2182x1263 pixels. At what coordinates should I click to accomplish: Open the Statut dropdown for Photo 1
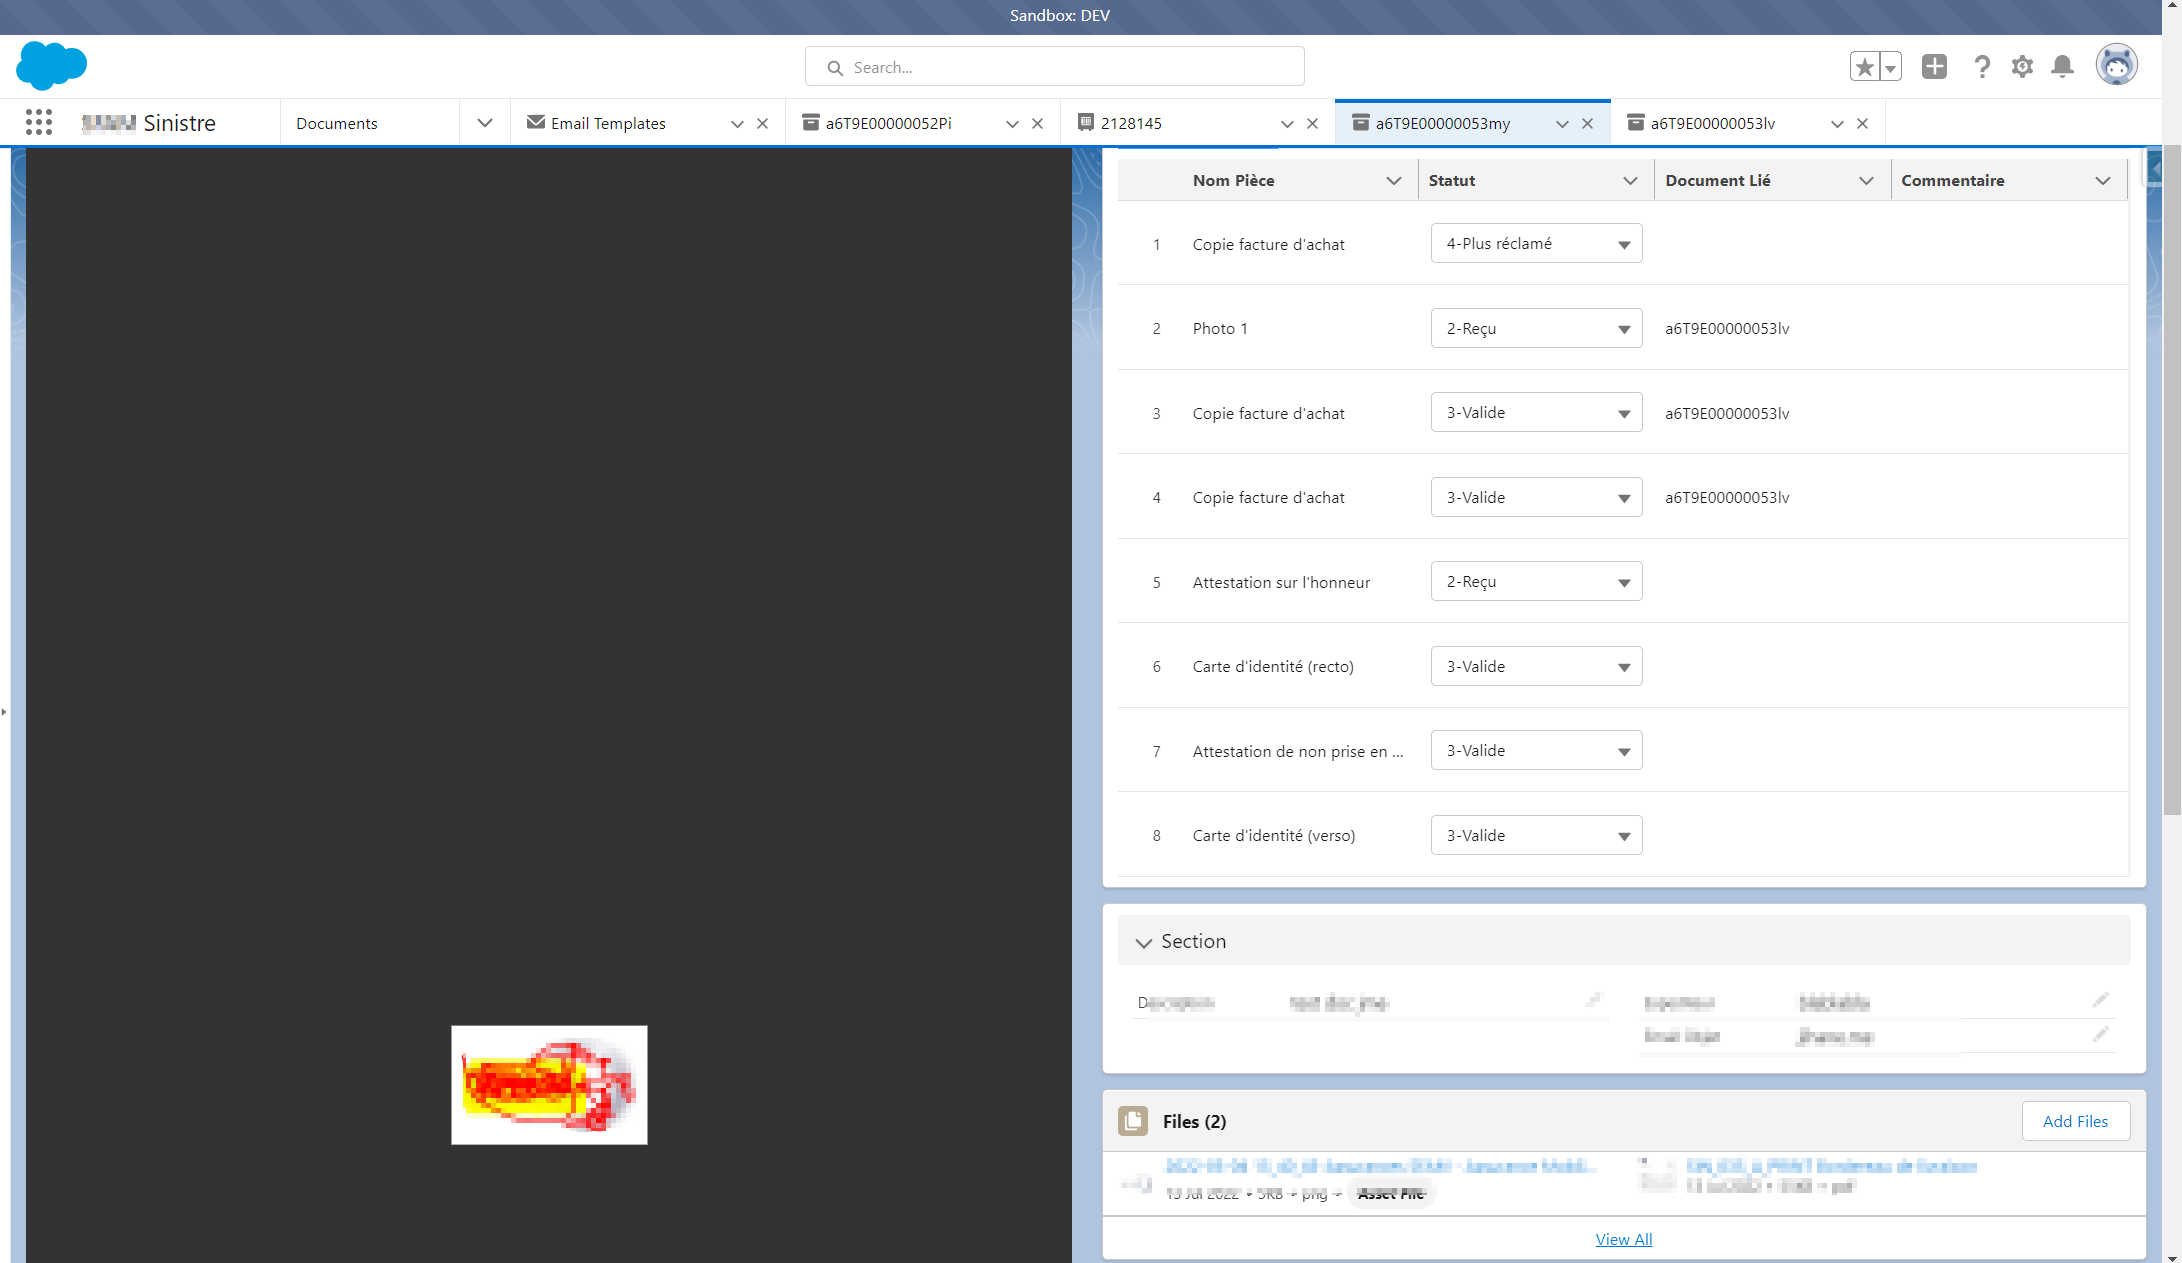tap(1536, 328)
